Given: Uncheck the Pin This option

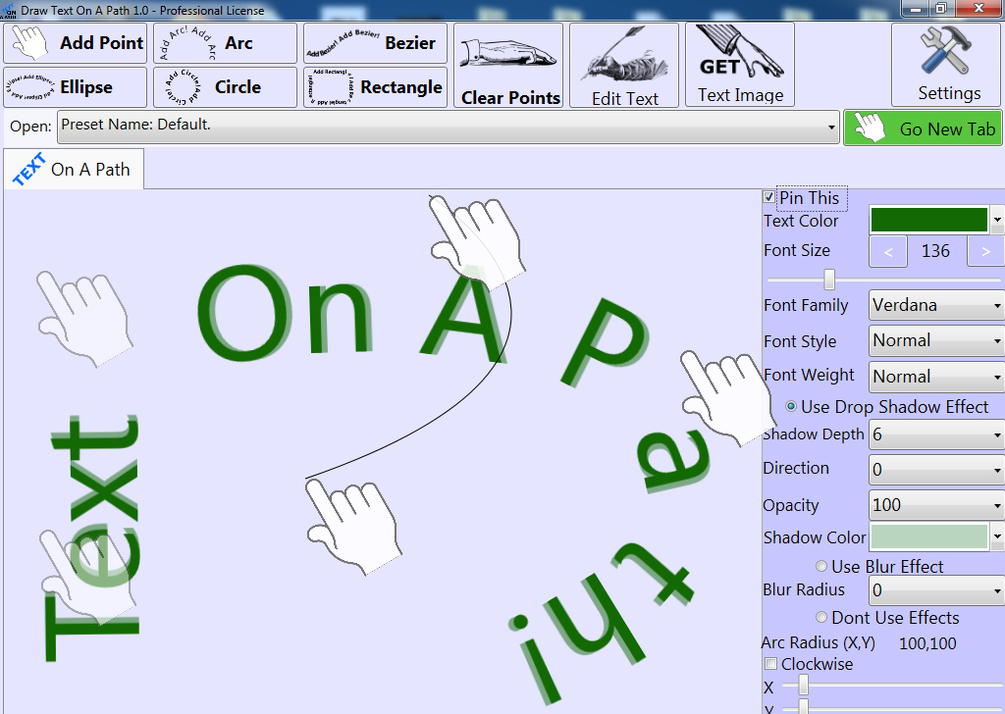Looking at the screenshot, I should pyautogui.click(x=770, y=197).
